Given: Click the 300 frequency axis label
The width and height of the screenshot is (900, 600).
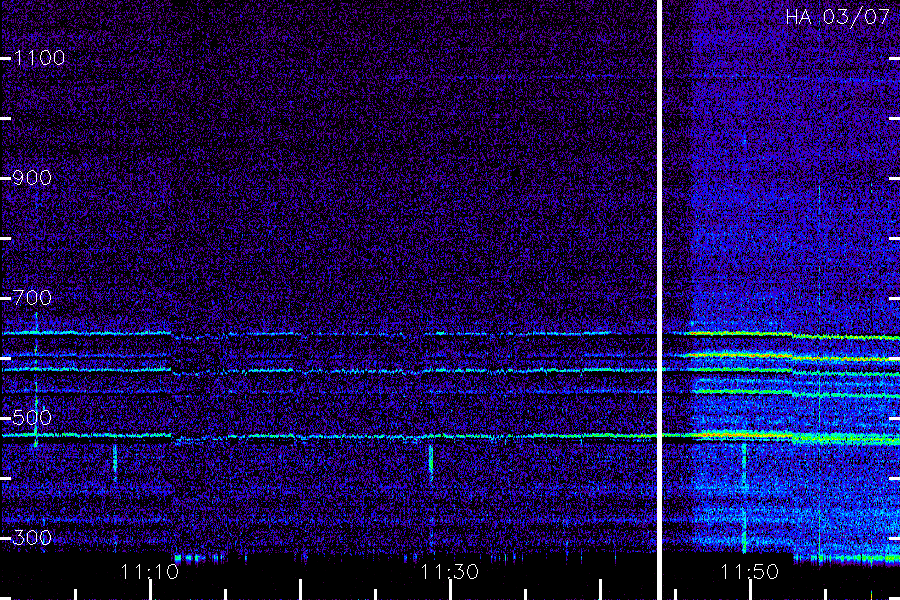Looking at the screenshot, I should pyautogui.click(x=32, y=538).
